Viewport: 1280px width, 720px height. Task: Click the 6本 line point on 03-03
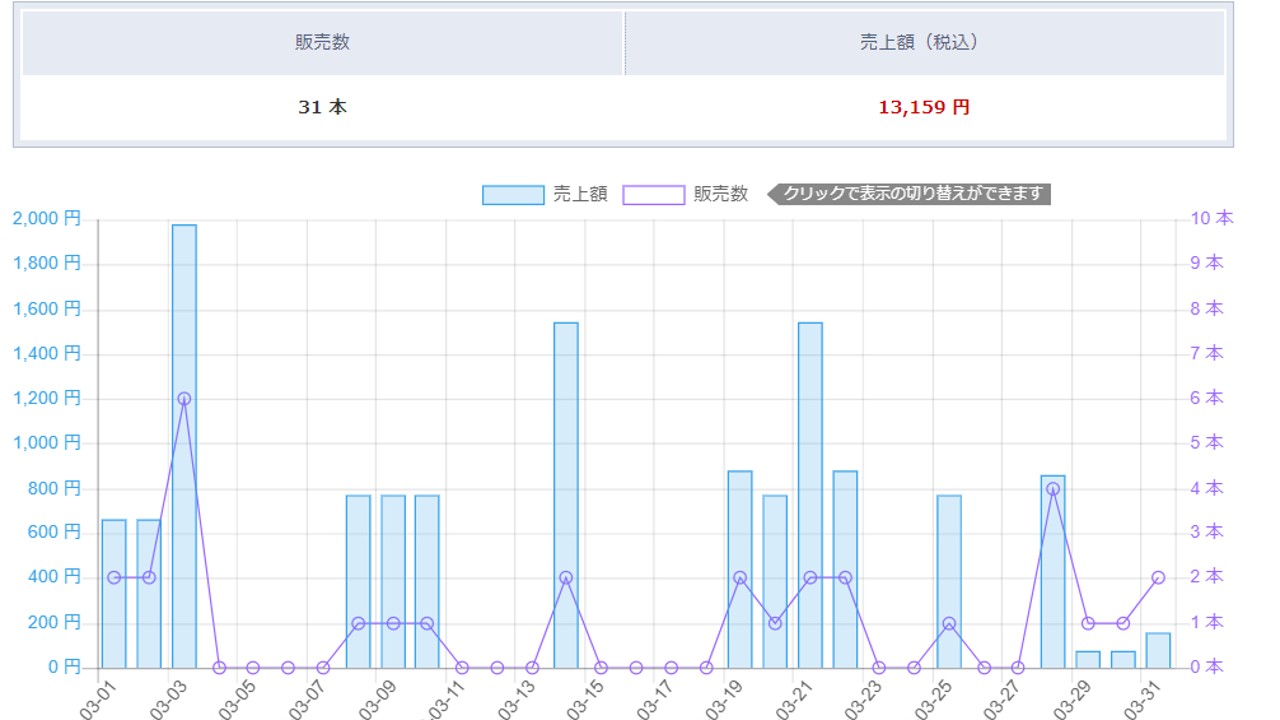(x=184, y=399)
